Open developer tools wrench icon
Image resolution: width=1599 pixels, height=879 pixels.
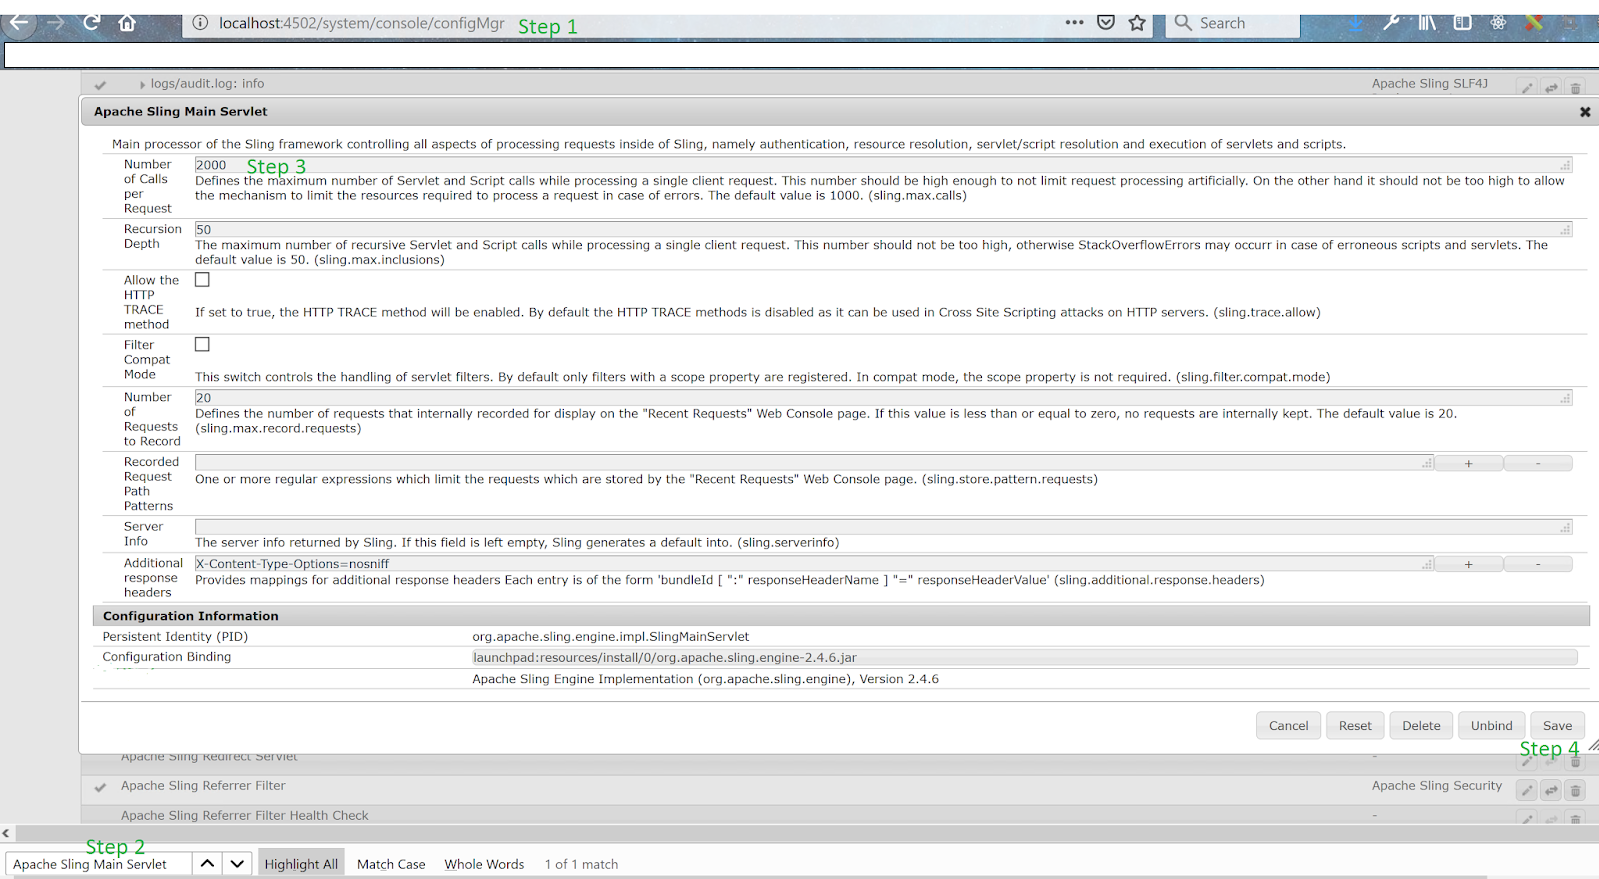(x=1391, y=23)
